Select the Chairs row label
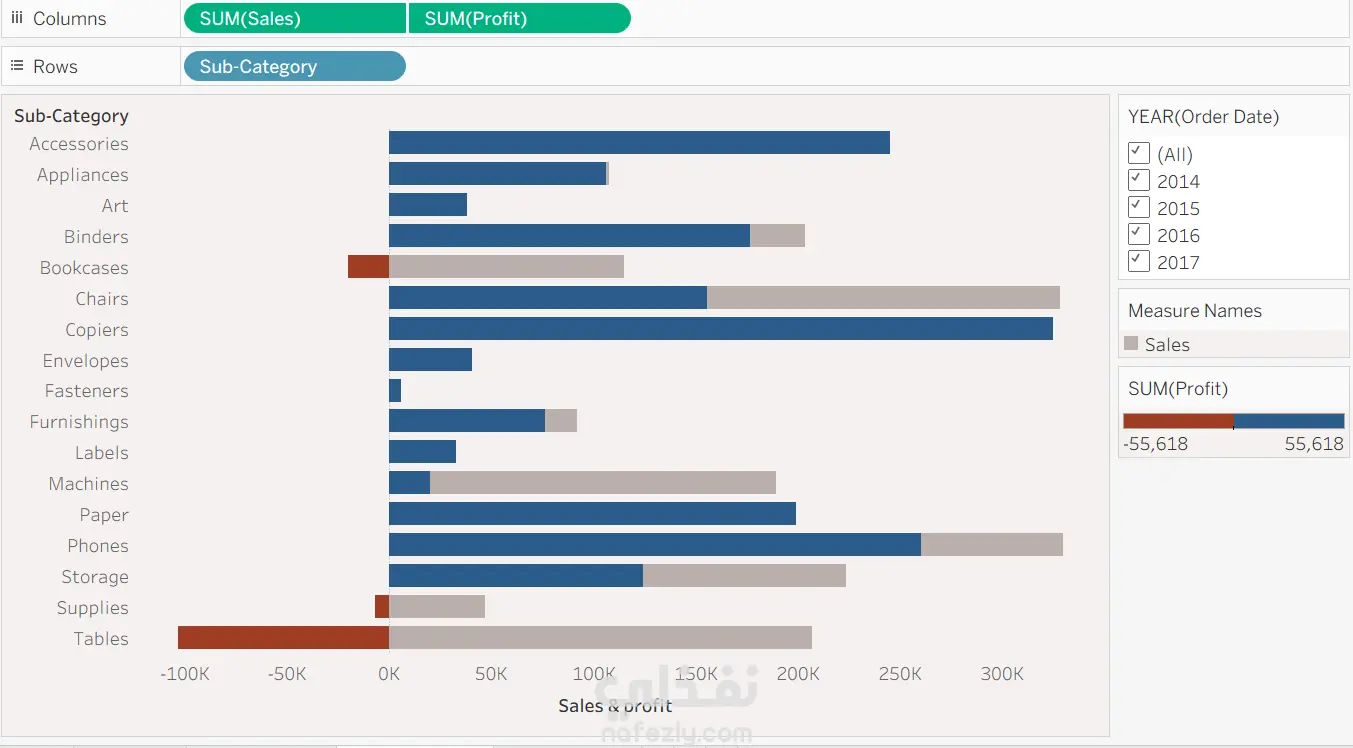Viewport: 1353px width, 748px height. click(102, 299)
